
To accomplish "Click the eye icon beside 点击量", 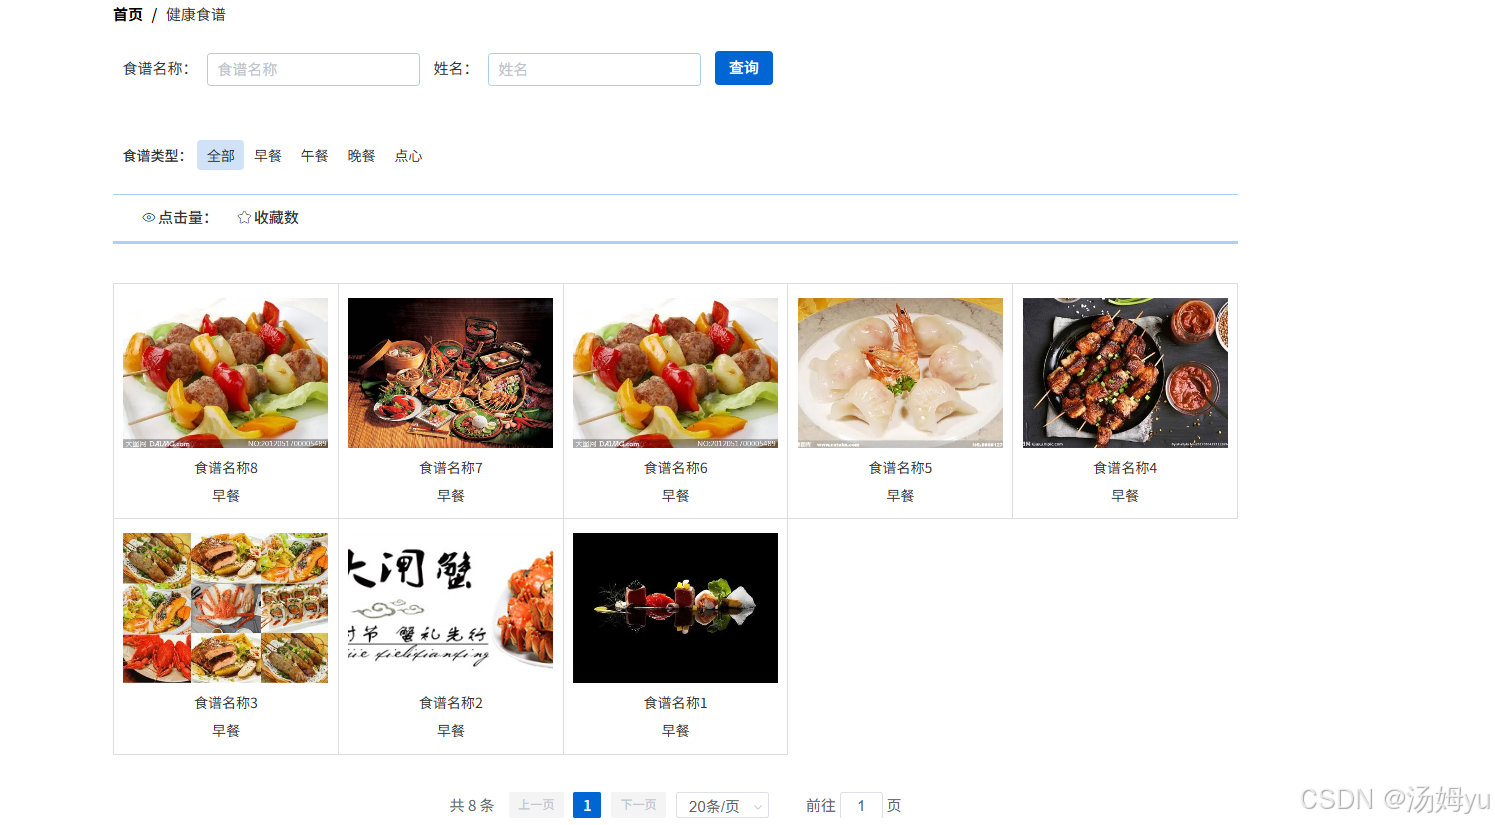I will coord(148,217).
